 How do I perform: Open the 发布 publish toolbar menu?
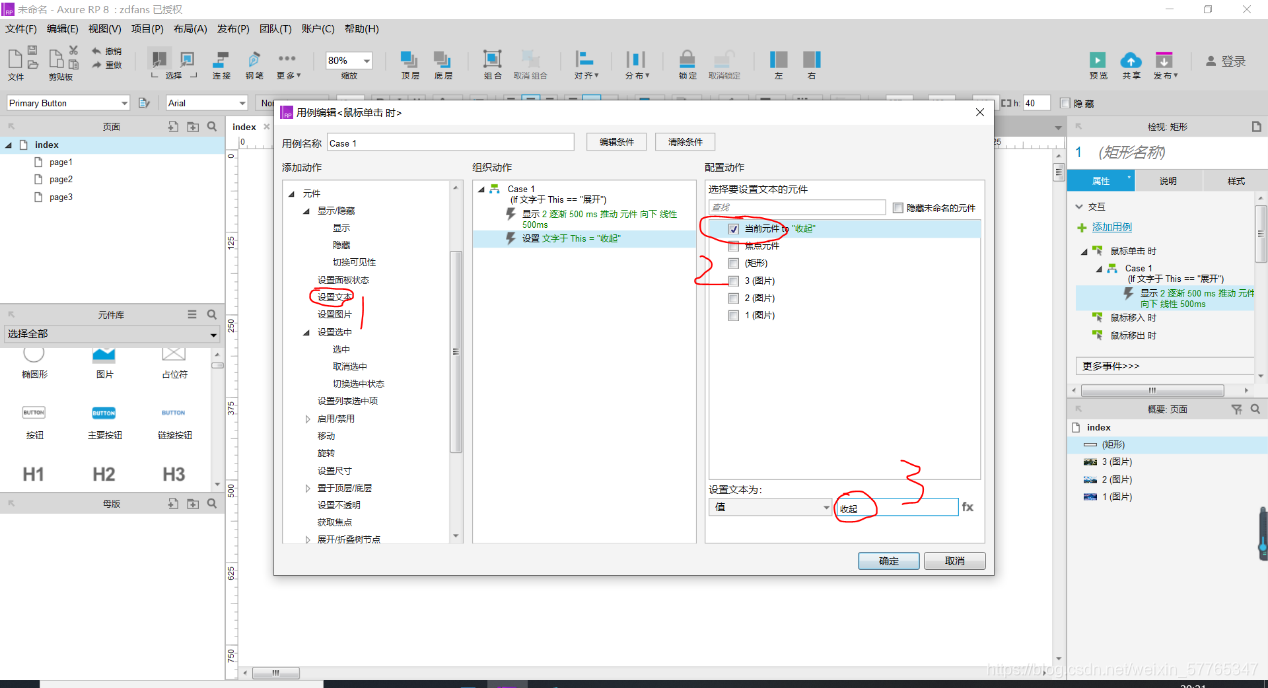pyautogui.click(x=1165, y=65)
